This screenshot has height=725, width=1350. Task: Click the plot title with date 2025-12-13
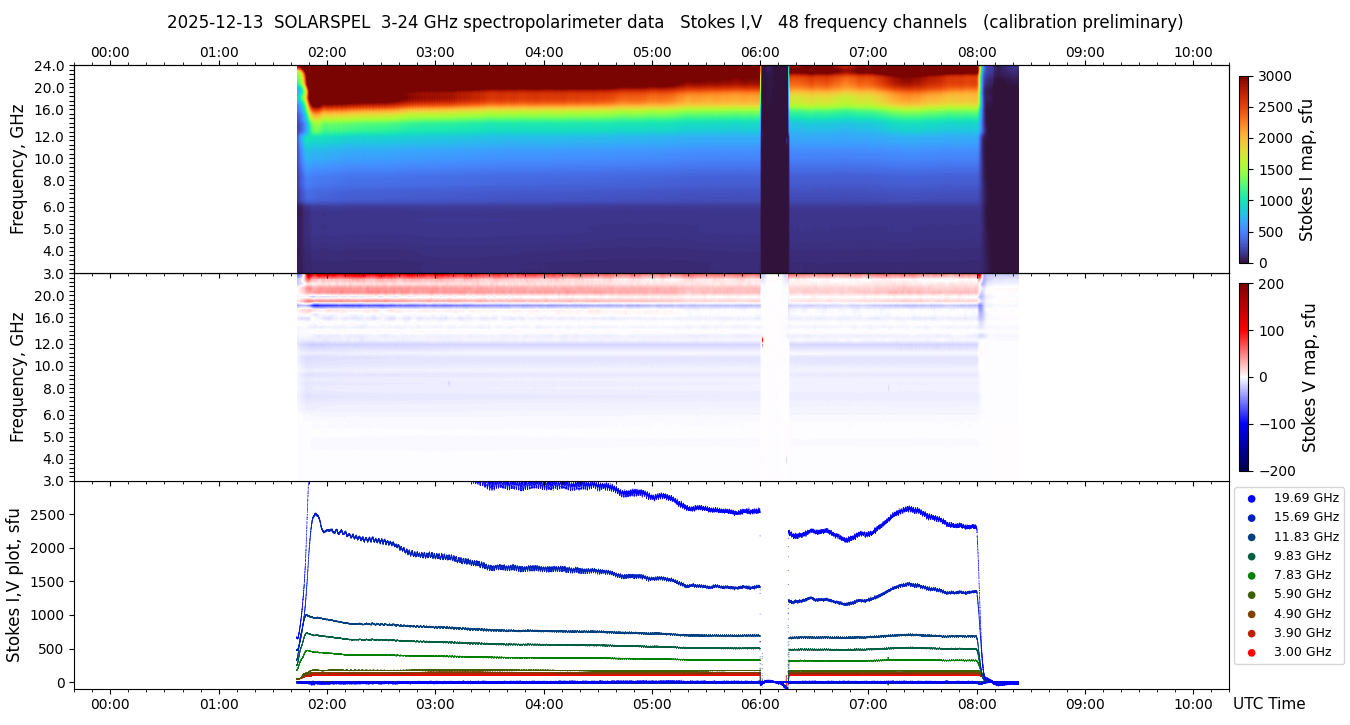pyautogui.click(x=675, y=22)
